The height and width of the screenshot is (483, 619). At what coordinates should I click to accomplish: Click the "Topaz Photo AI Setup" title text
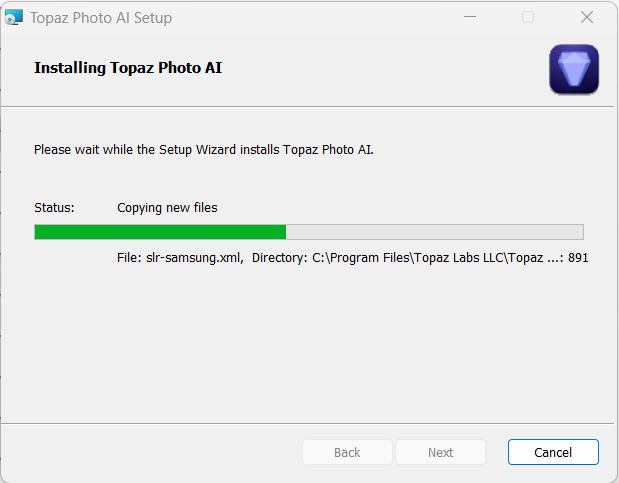coord(101,18)
